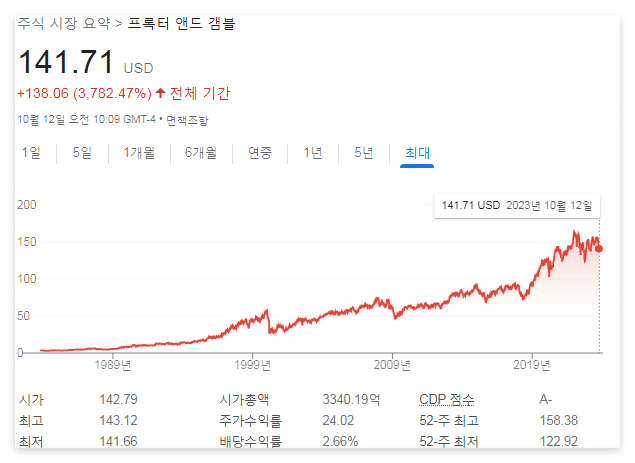
Task: Click the 150 y-axis label
Action: [x=27, y=242]
